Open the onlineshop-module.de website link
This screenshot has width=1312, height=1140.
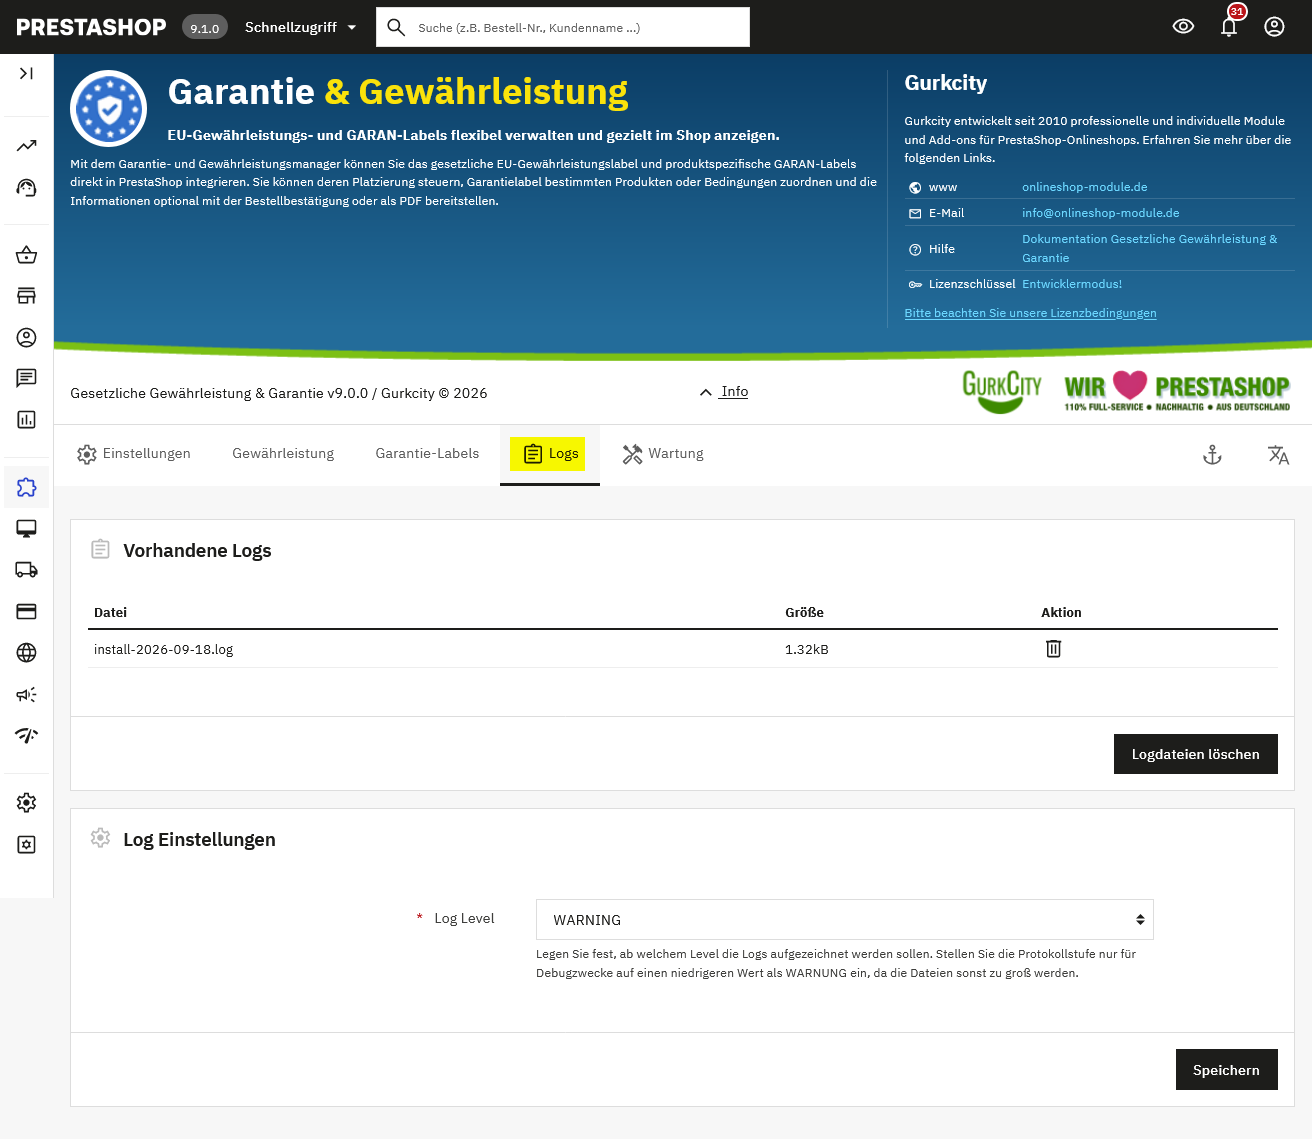tap(1085, 187)
